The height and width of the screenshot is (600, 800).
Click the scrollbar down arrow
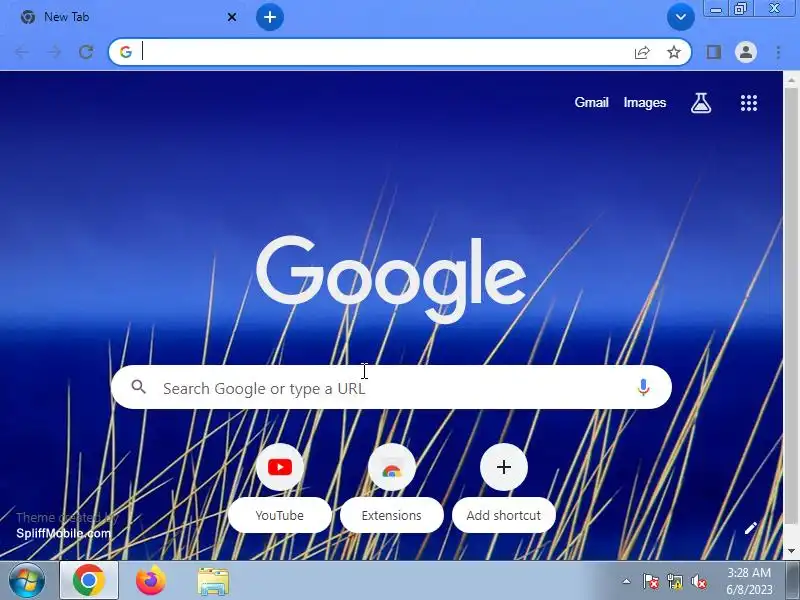tap(791, 552)
